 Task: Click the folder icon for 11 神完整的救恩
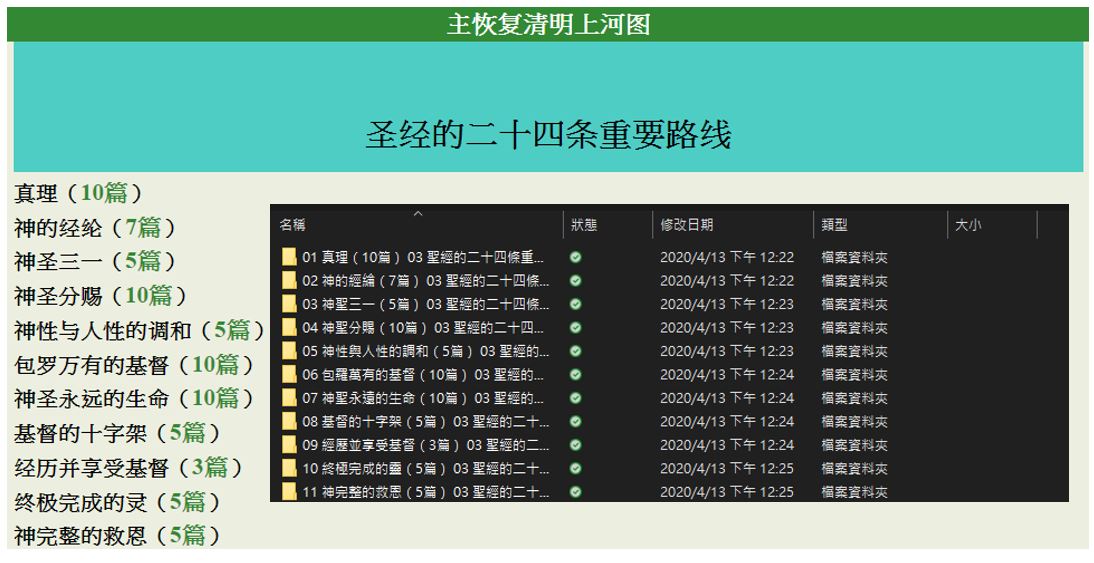289,492
